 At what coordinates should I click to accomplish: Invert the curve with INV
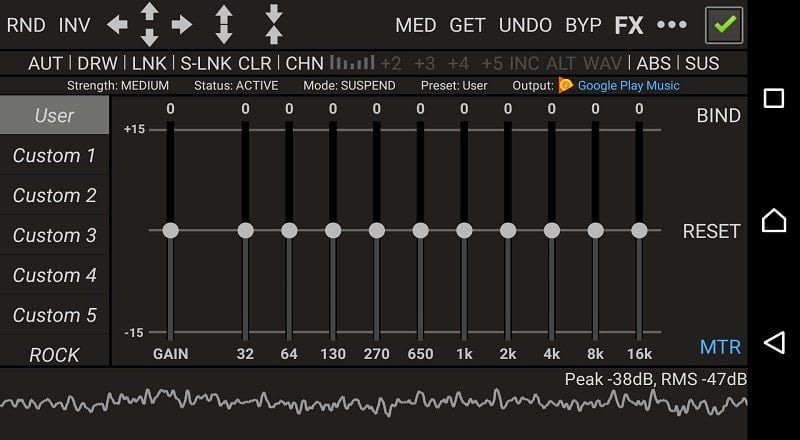click(x=74, y=25)
